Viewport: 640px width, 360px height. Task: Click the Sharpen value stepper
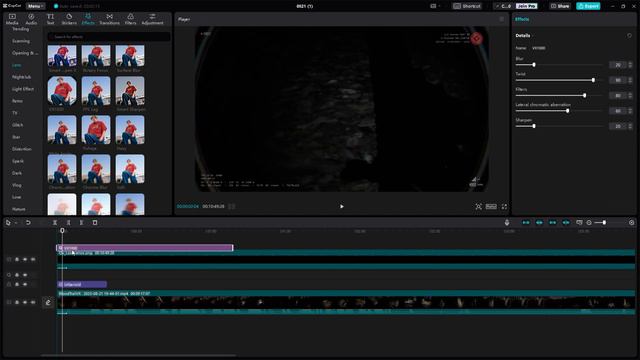click(630, 126)
